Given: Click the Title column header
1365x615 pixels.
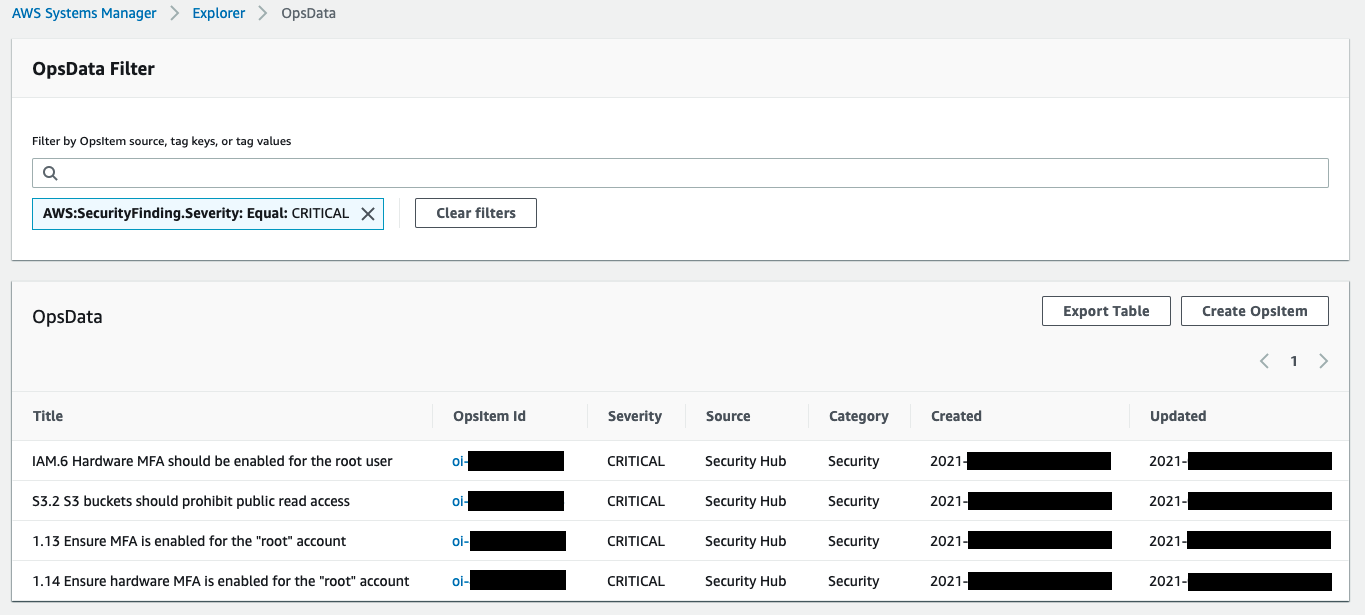Looking at the screenshot, I should tap(47, 416).
